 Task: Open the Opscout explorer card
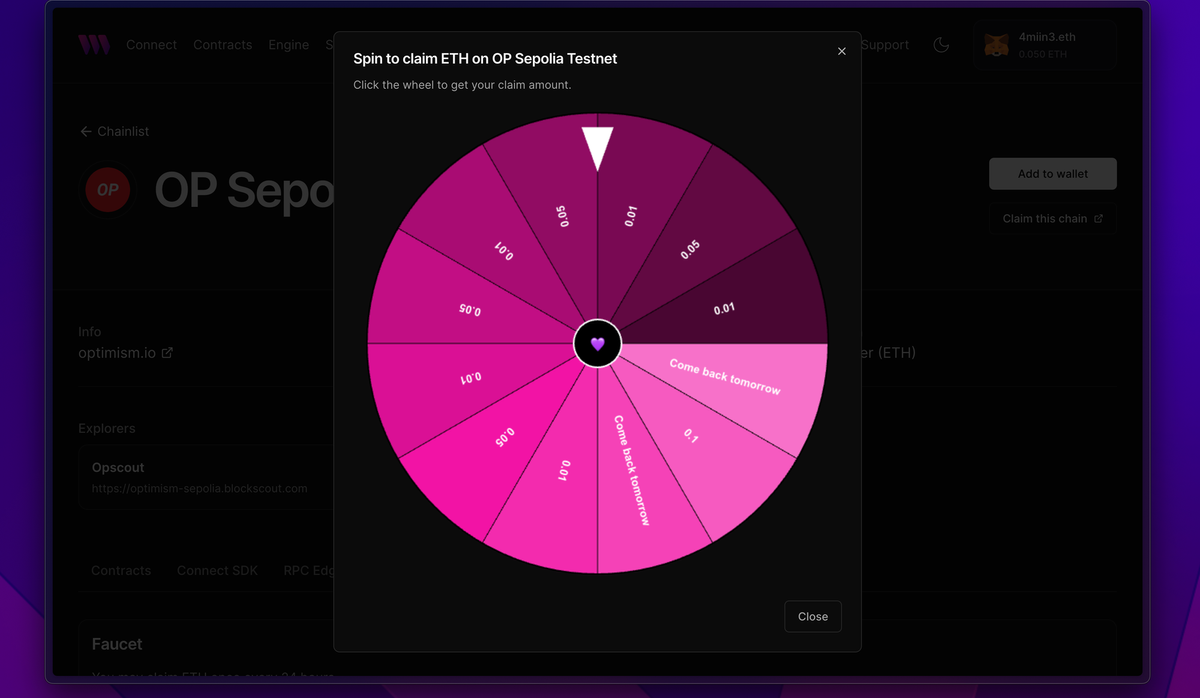click(205, 477)
